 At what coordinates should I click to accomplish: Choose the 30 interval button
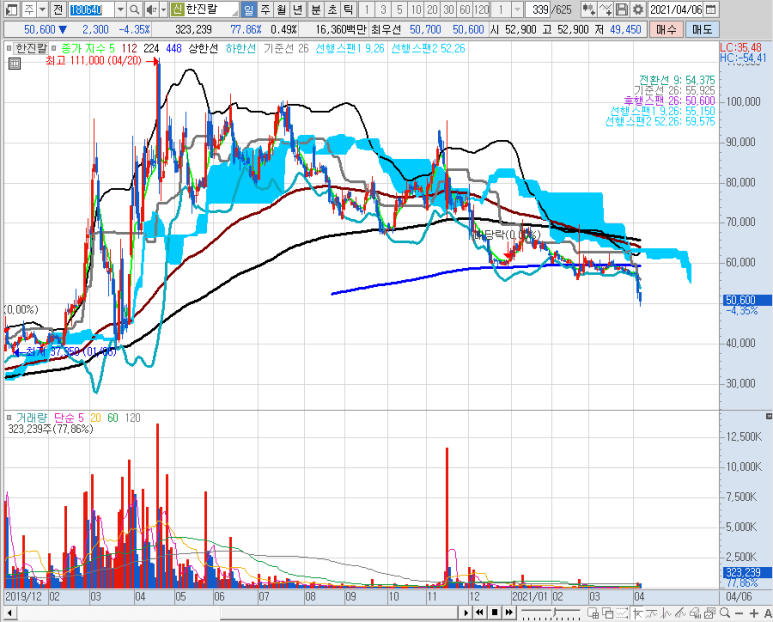449,9
